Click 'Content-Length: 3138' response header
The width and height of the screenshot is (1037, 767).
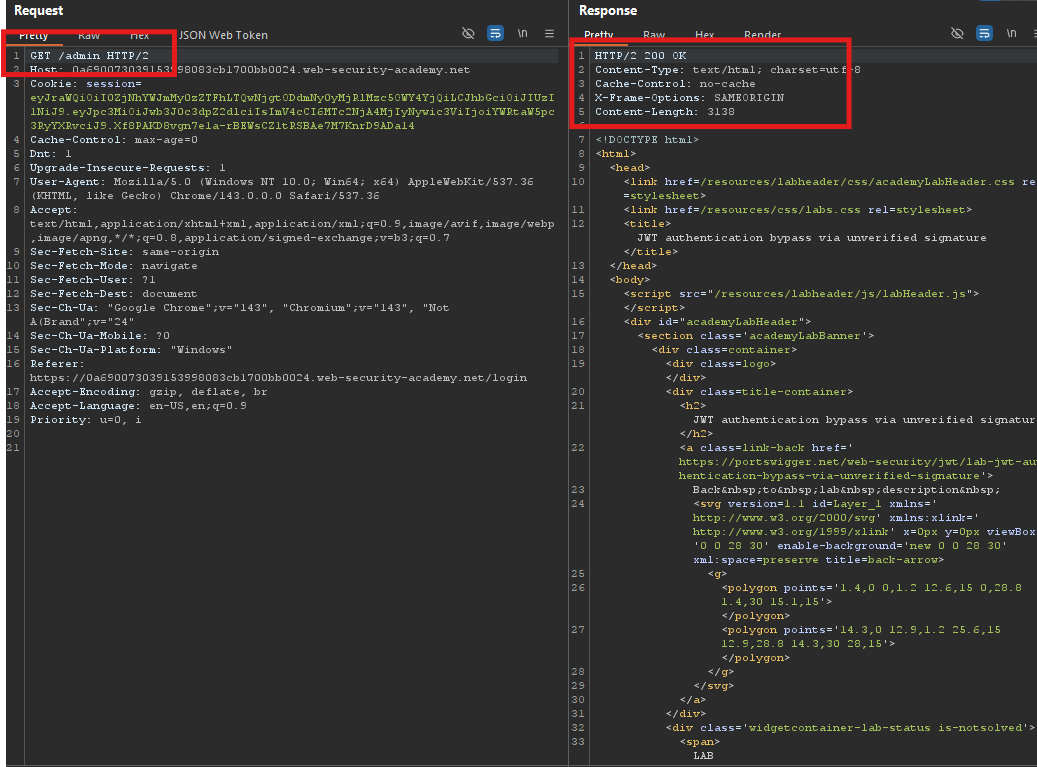(x=665, y=112)
